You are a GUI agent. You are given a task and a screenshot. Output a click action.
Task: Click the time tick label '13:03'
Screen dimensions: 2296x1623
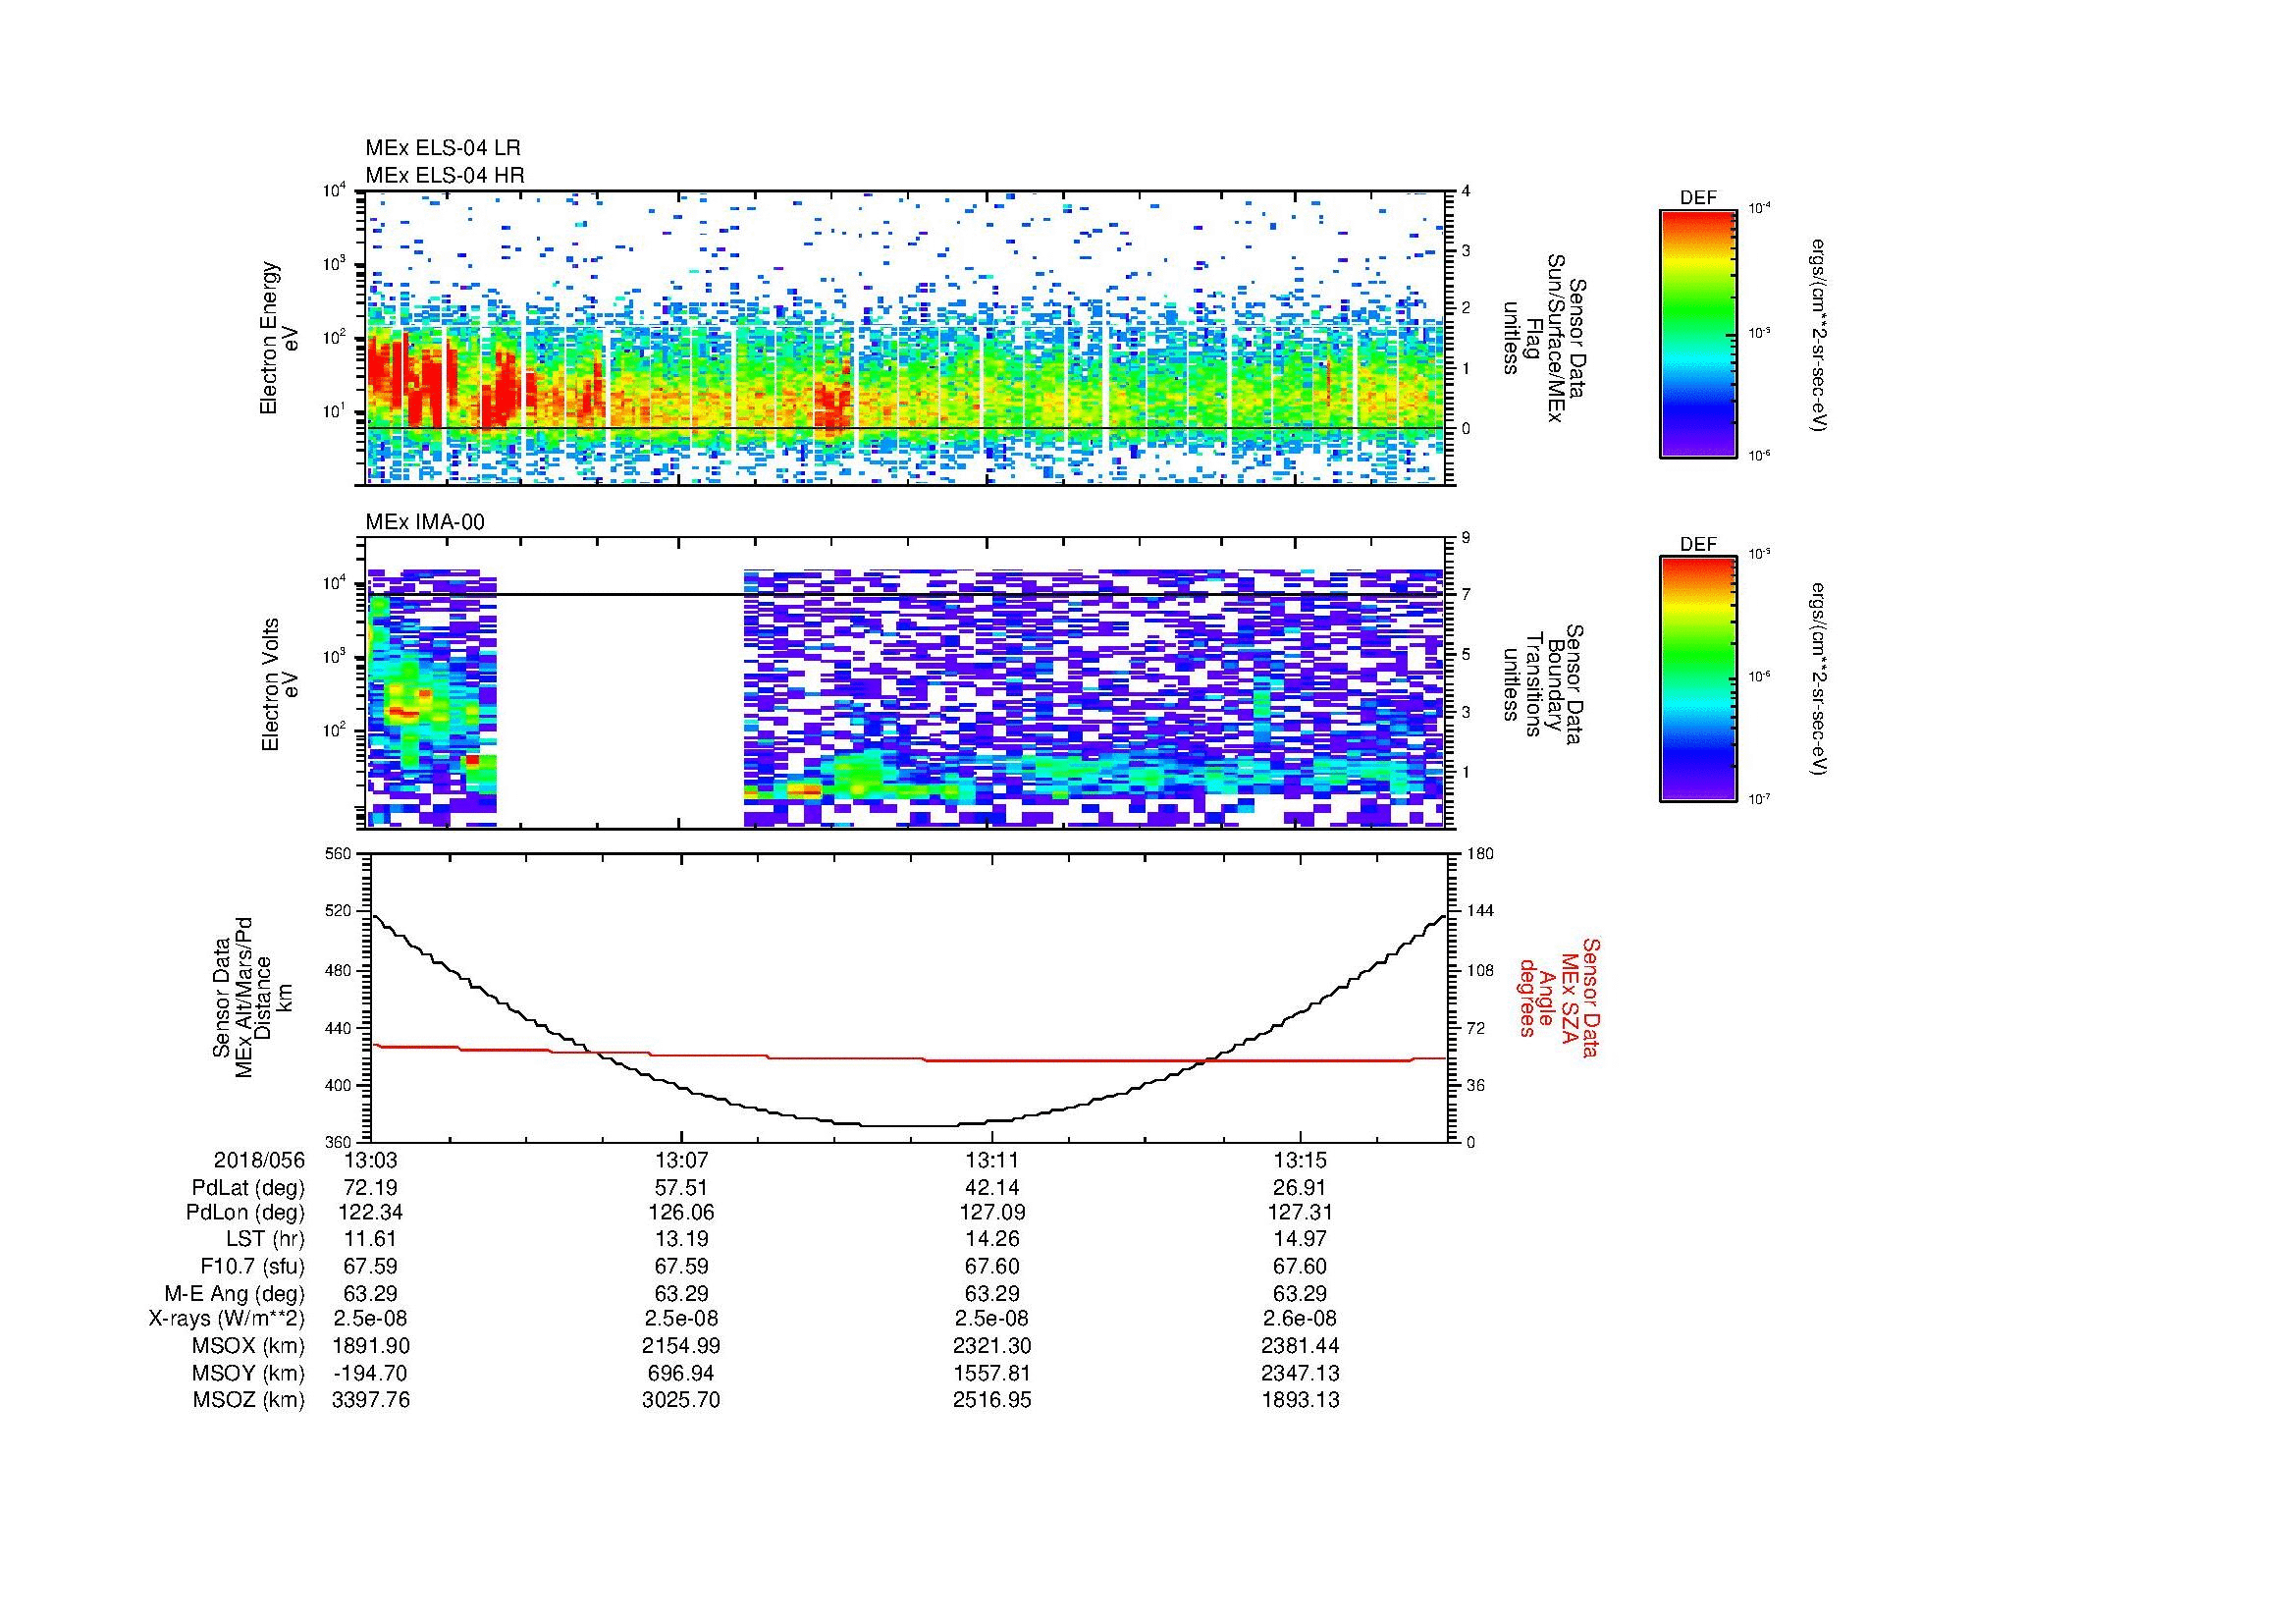click(x=370, y=1161)
